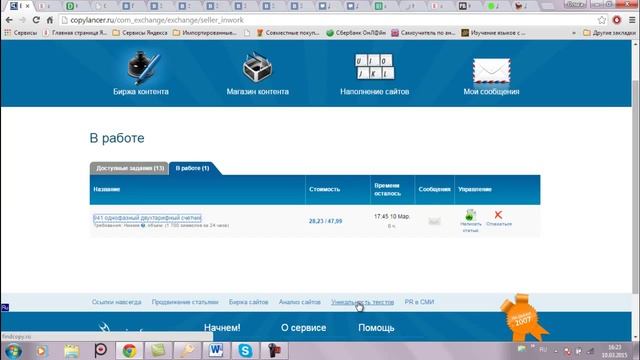
Task: Open the file explorer taskbar icon
Action: pyautogui.click(x=71, y=351)
